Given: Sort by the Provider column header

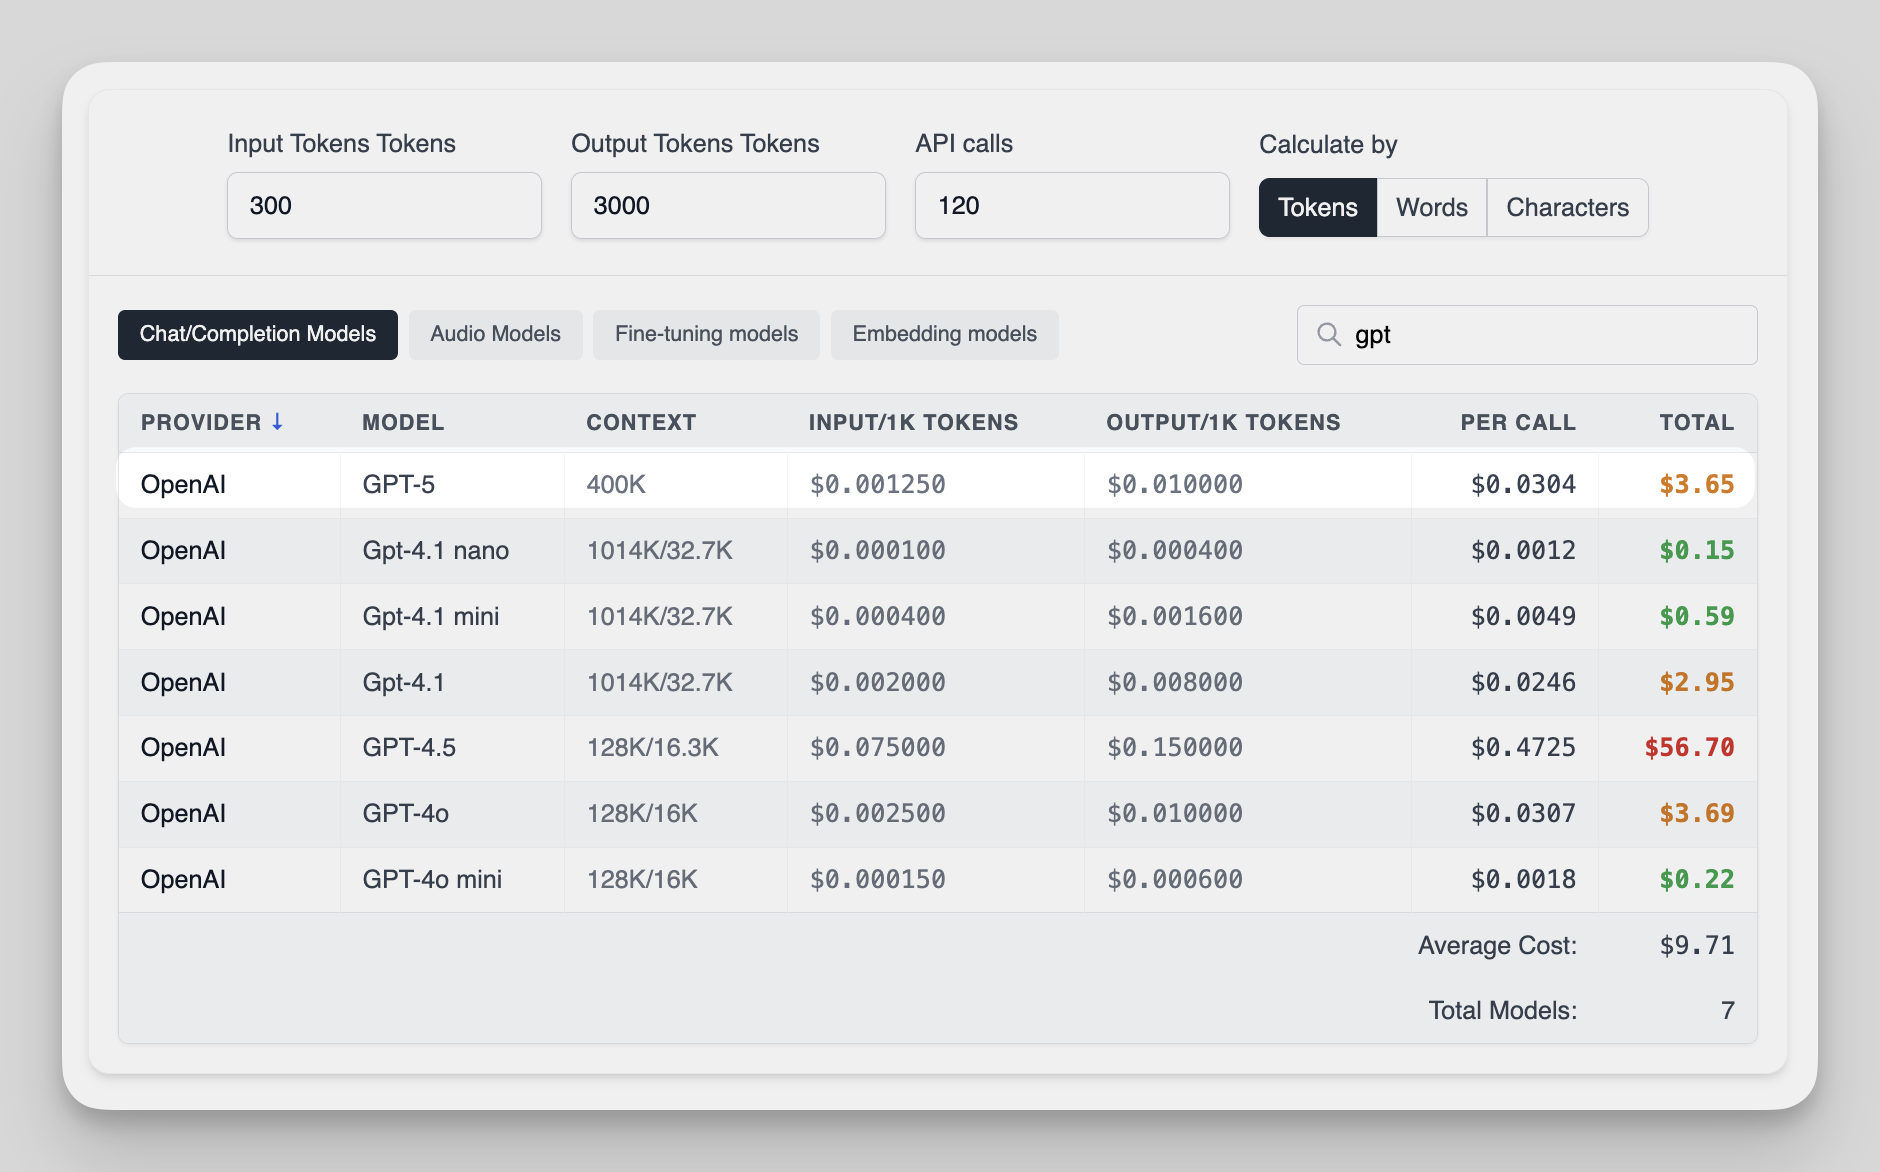Looking at the screenshot, I should point(201,422).
